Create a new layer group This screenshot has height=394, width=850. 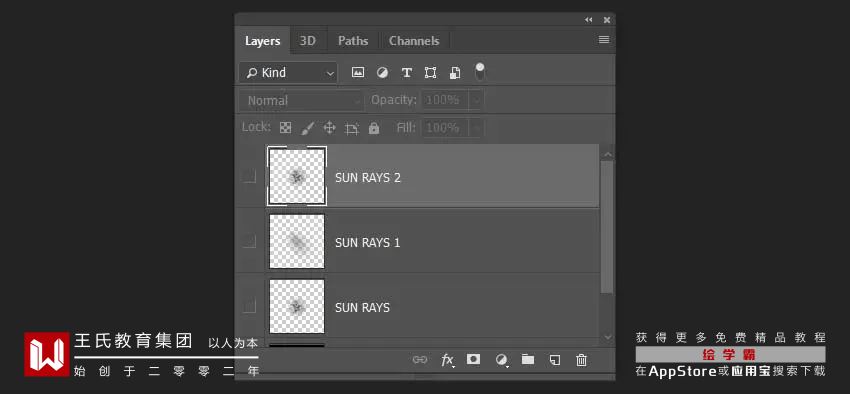point(528,359)
